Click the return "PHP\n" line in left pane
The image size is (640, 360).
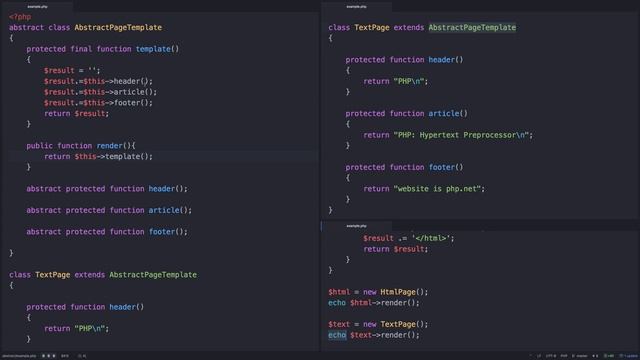point(77,329)
